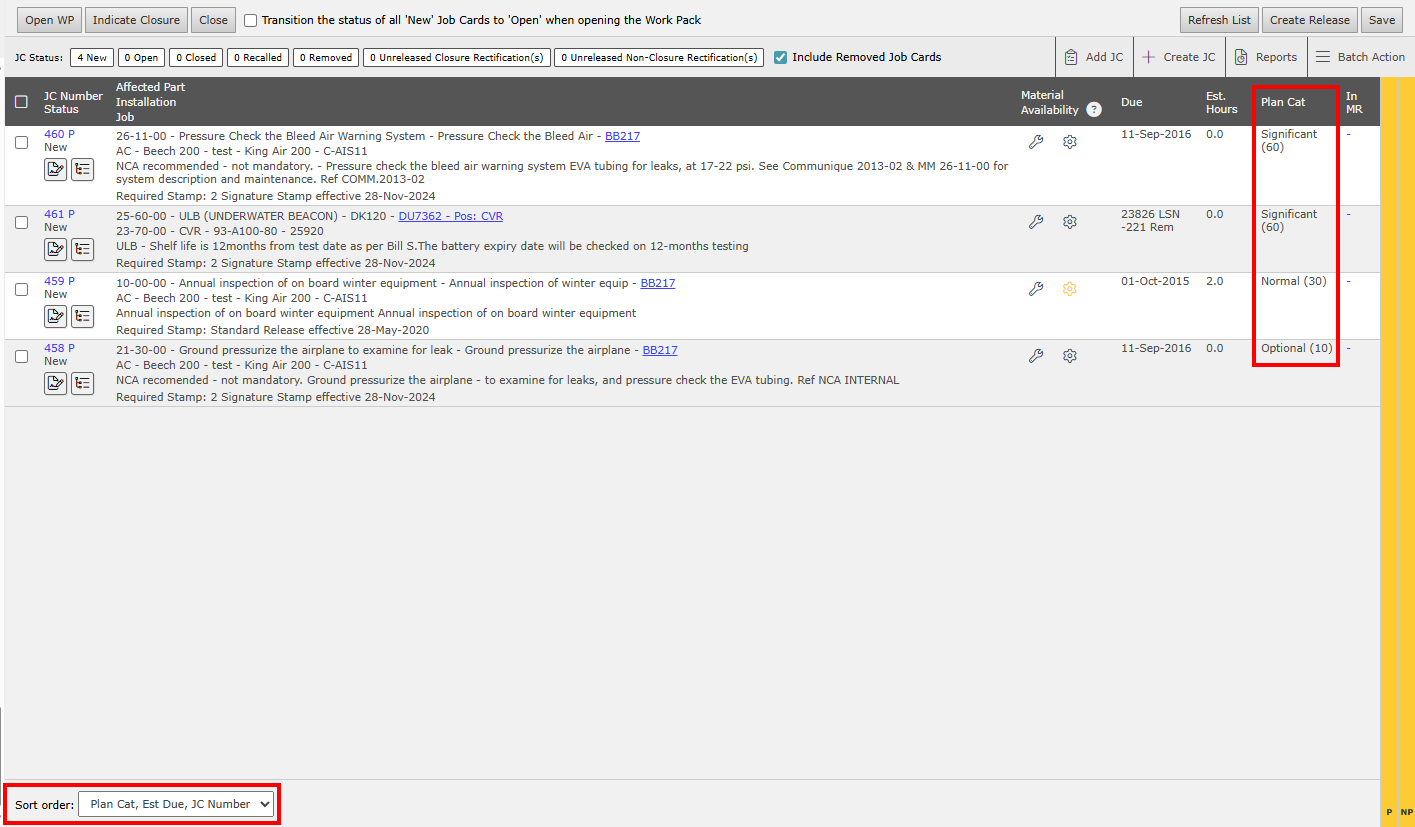Open the Sort order dropdown

point(176,804)
